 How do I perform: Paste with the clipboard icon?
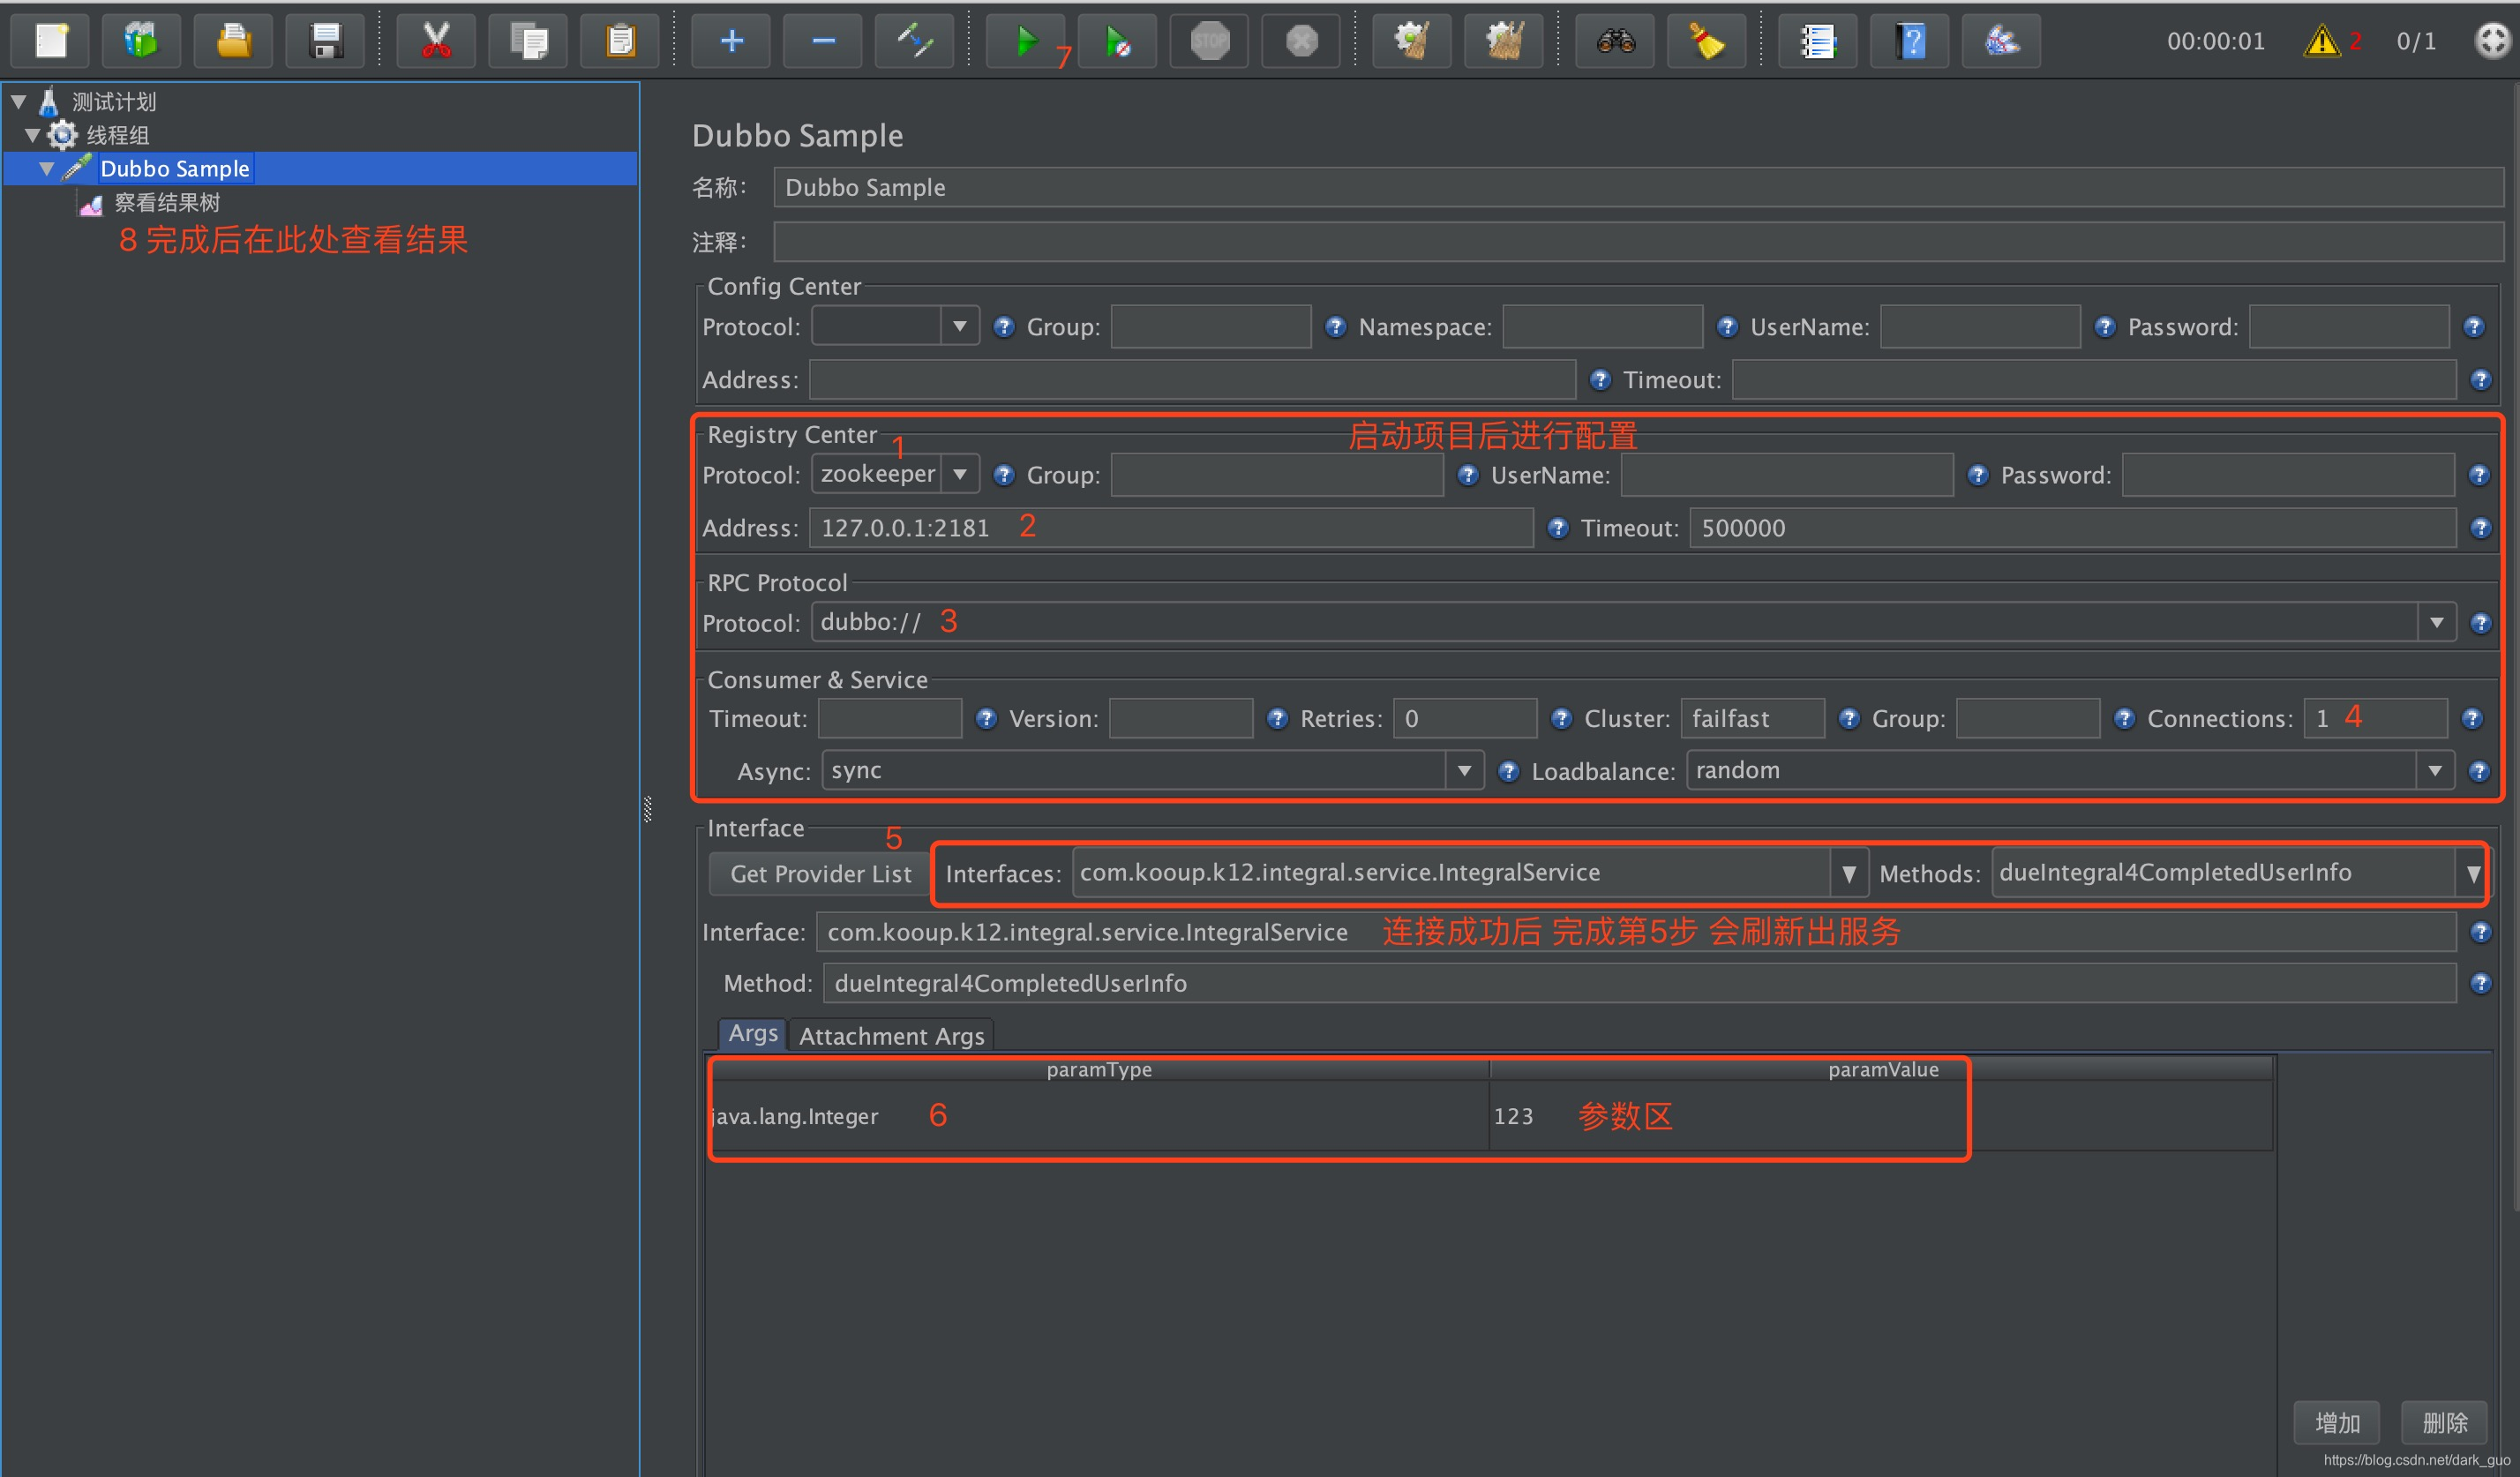[620, 41]
